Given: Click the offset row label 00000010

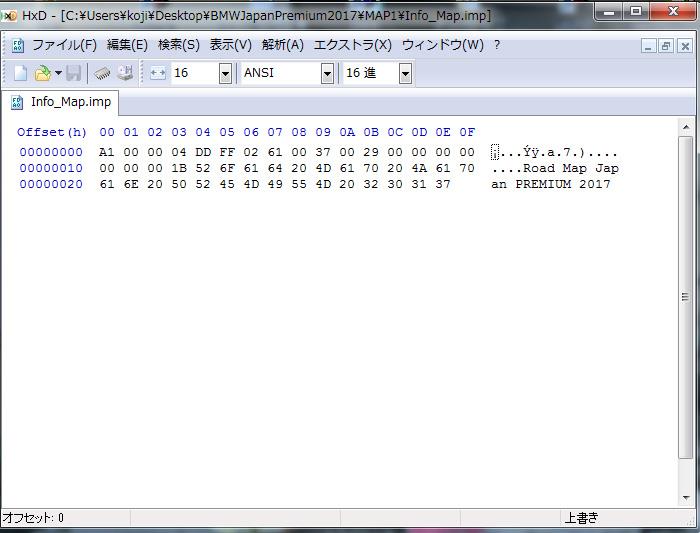Looking at the screenshot, I should 51,168.
